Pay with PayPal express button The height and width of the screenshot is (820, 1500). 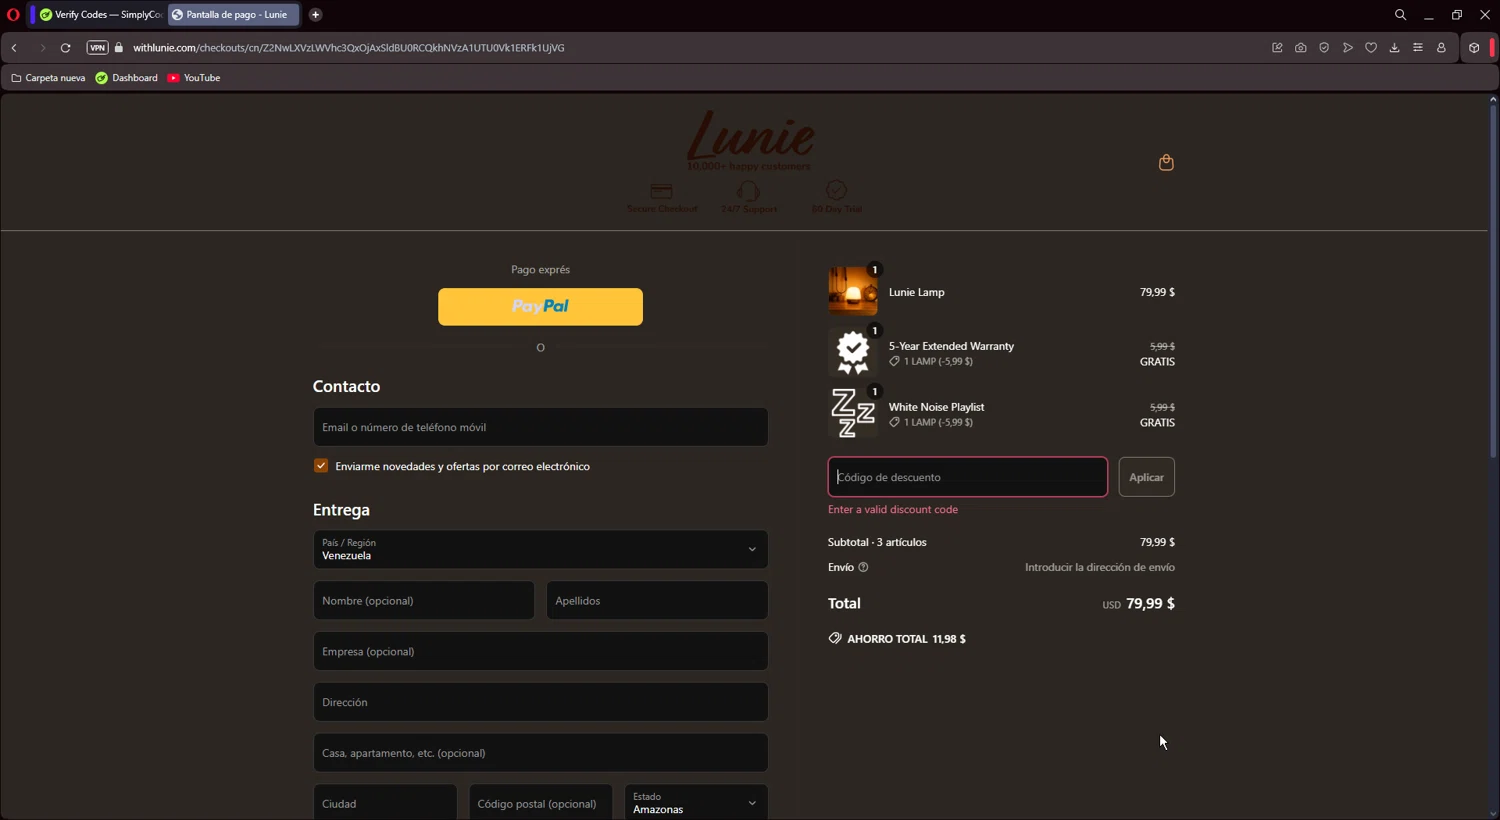540,307
